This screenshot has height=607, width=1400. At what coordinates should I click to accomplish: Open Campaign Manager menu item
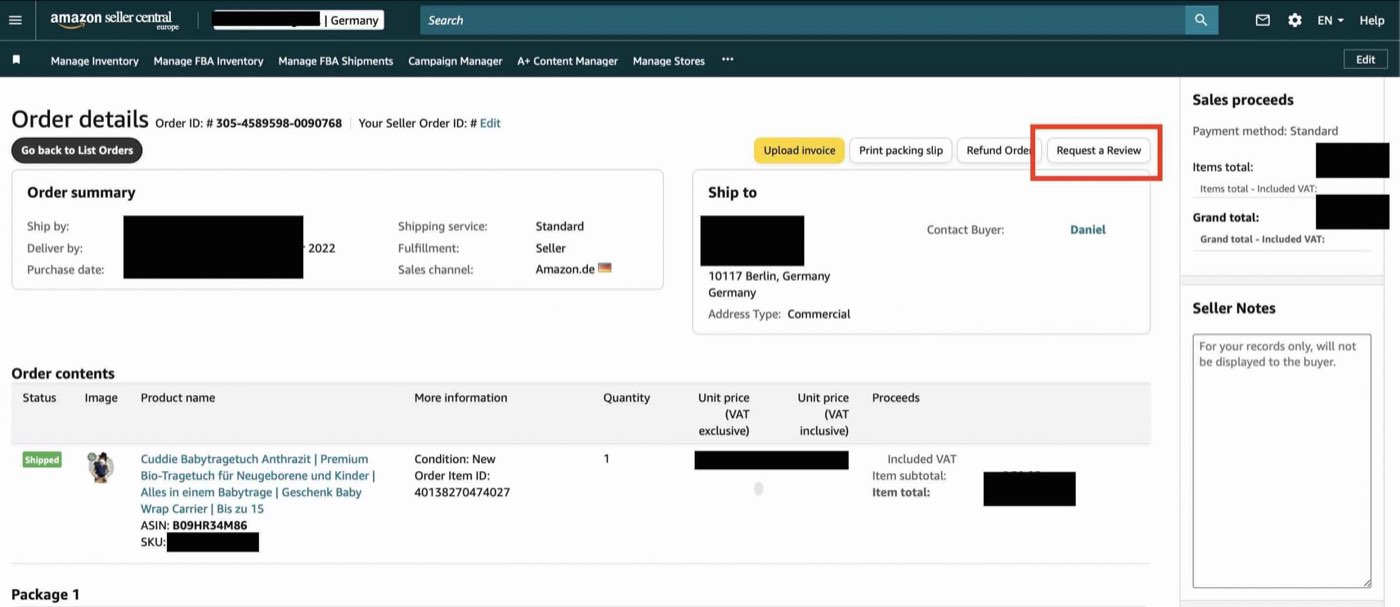[x=455, y=61]
